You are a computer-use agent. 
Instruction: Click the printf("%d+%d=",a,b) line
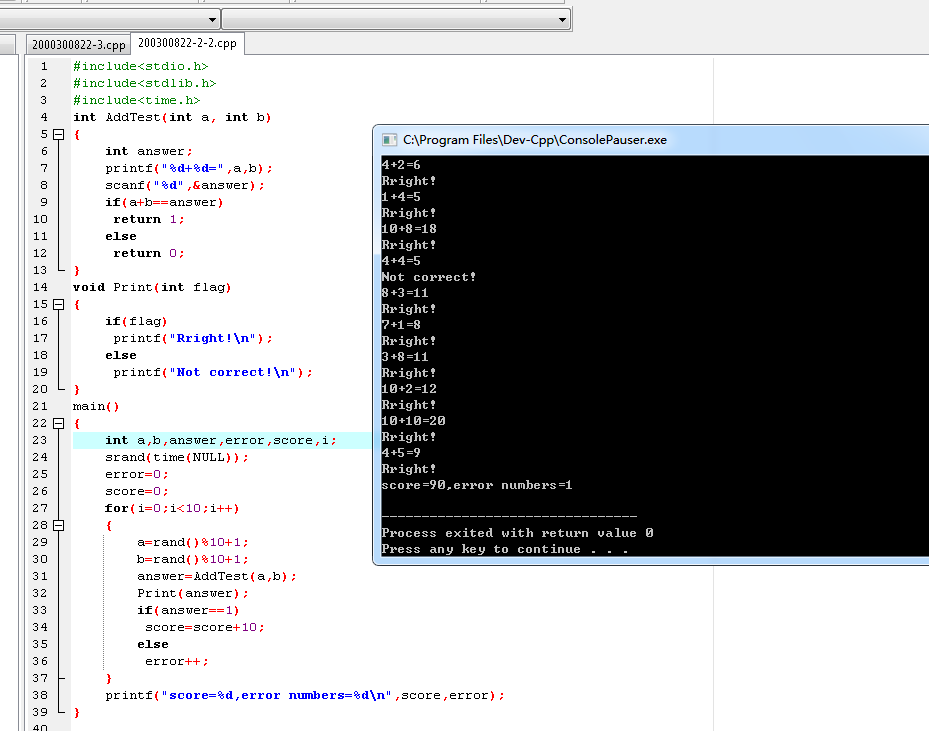tap(189, 168)
